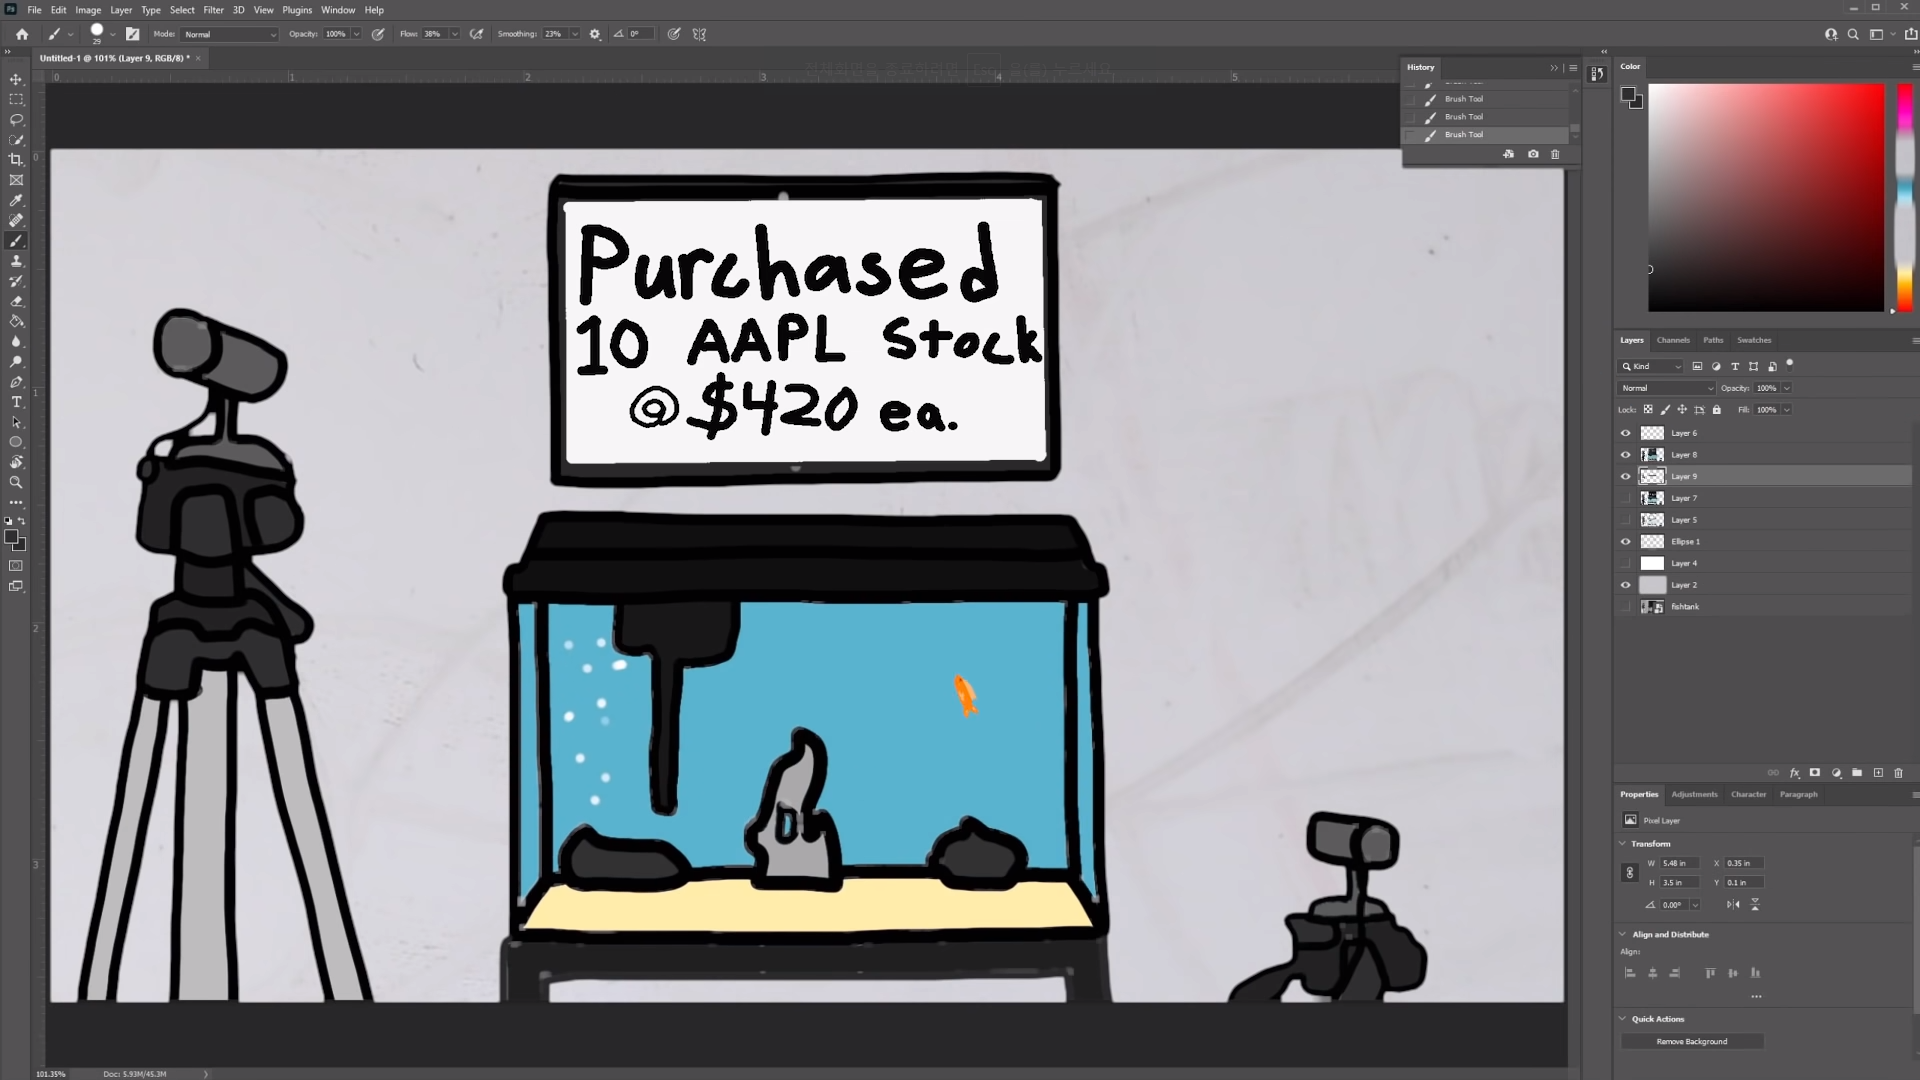The image size is (1920, 1080).
Task: Hide Layer 2 visibility
Action: [x=1625, y=585]
